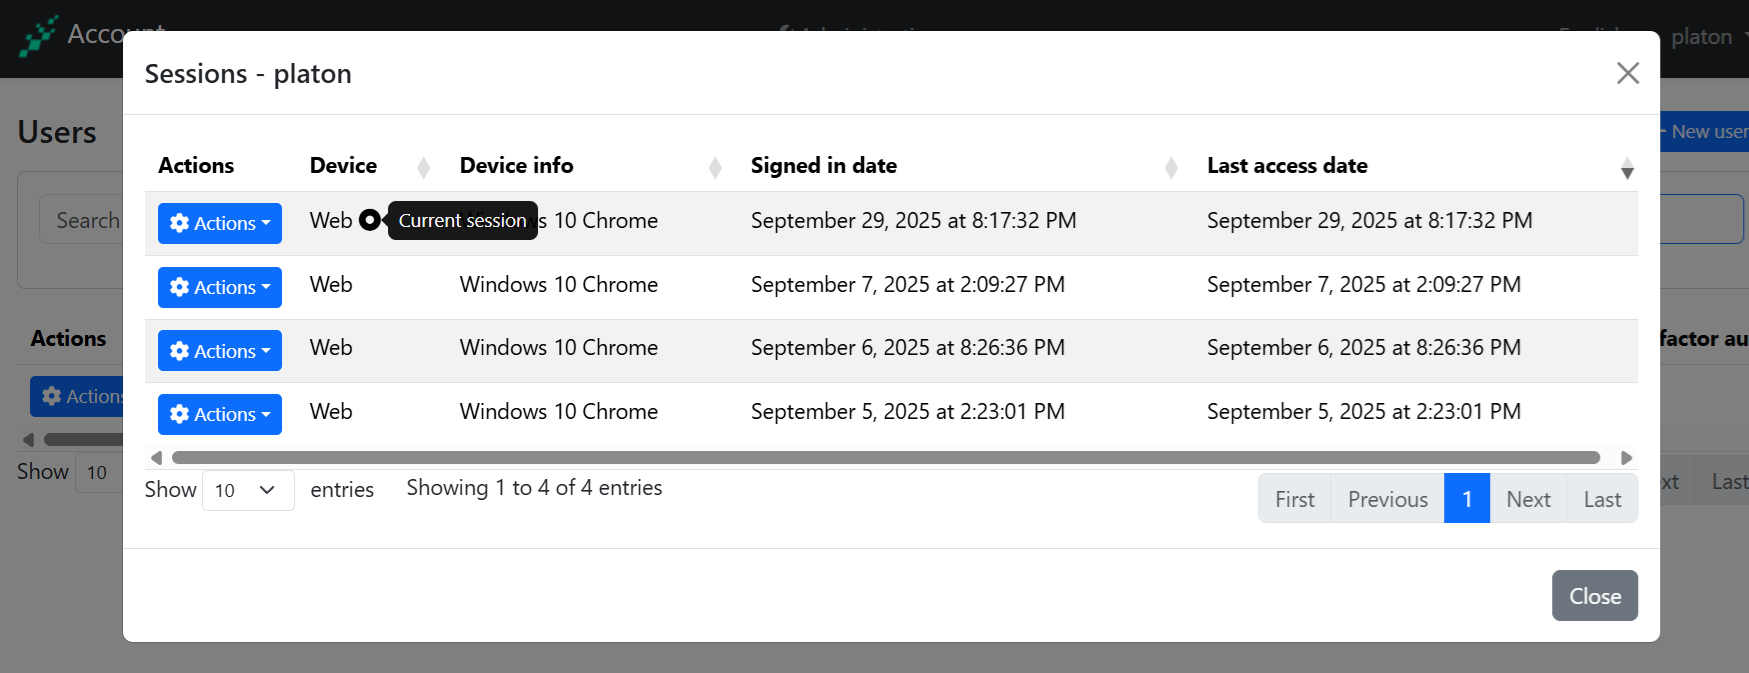Expand the show entries count selector

point(247,490)
